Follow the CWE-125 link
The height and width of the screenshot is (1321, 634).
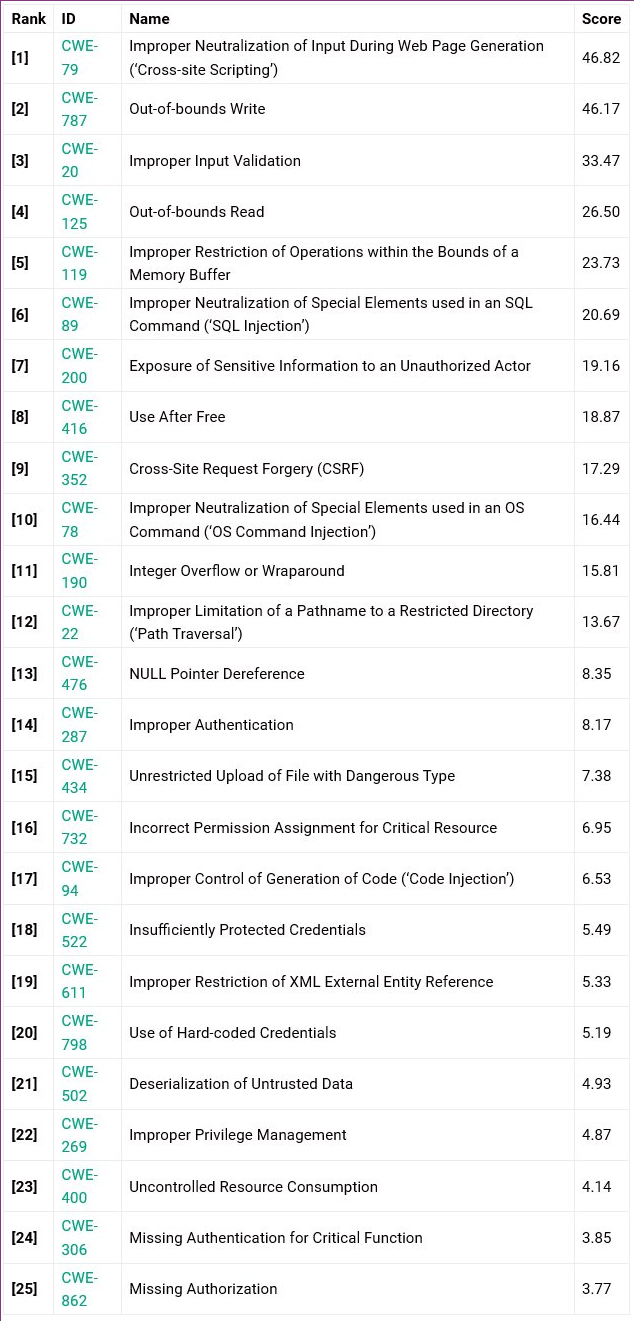coord(79,212)
